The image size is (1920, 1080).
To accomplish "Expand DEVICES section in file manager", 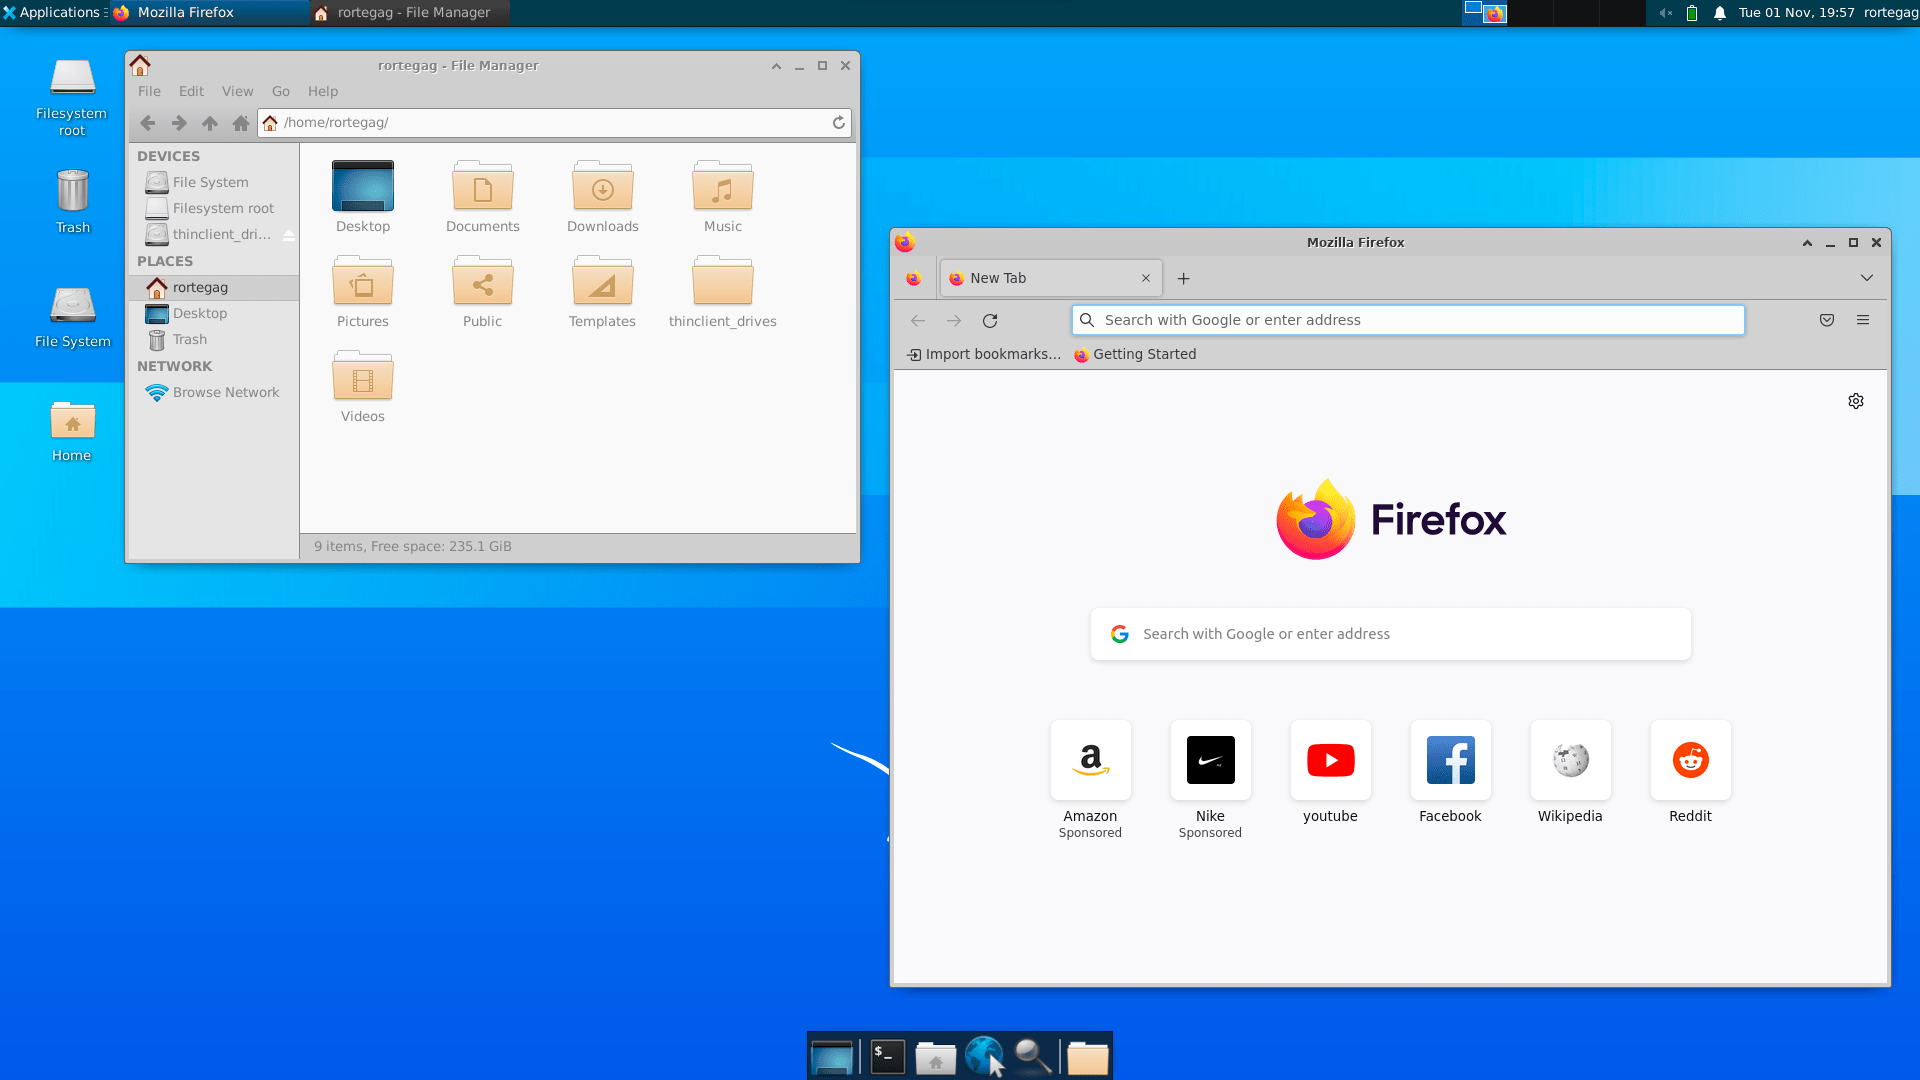I will 169,156.
